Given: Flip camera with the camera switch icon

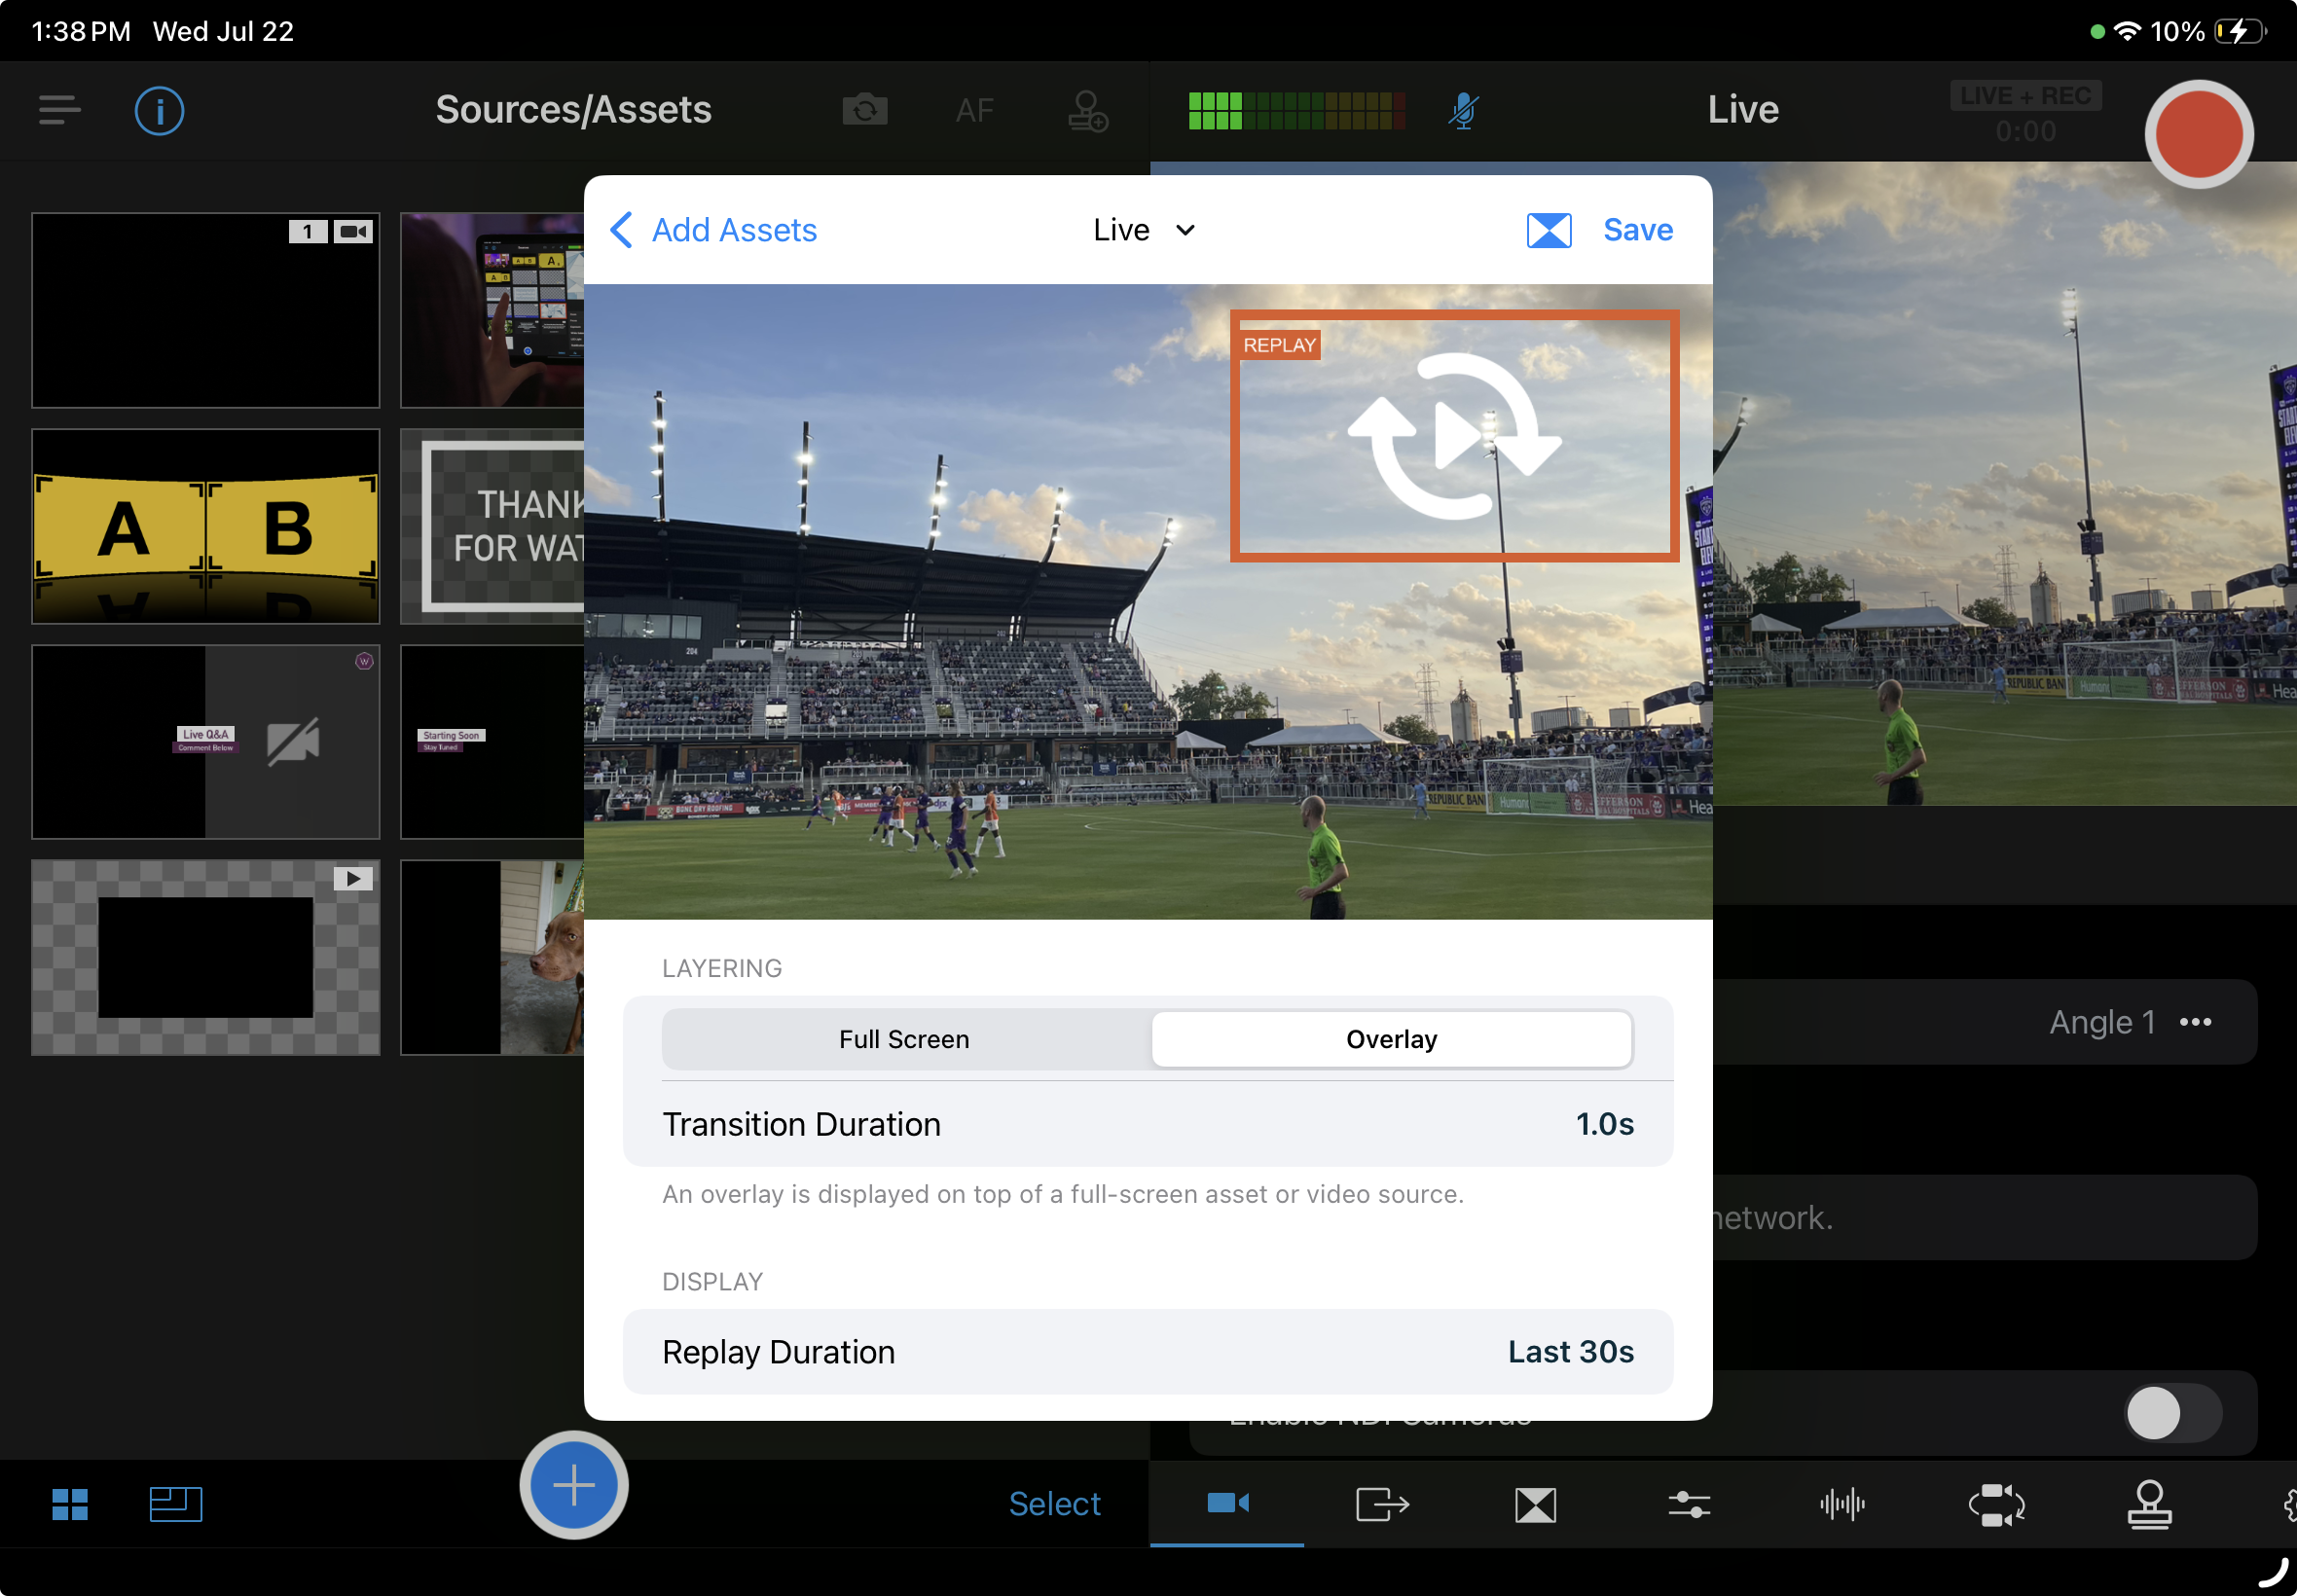Looking at the screenshot, I should coord(865,110).
